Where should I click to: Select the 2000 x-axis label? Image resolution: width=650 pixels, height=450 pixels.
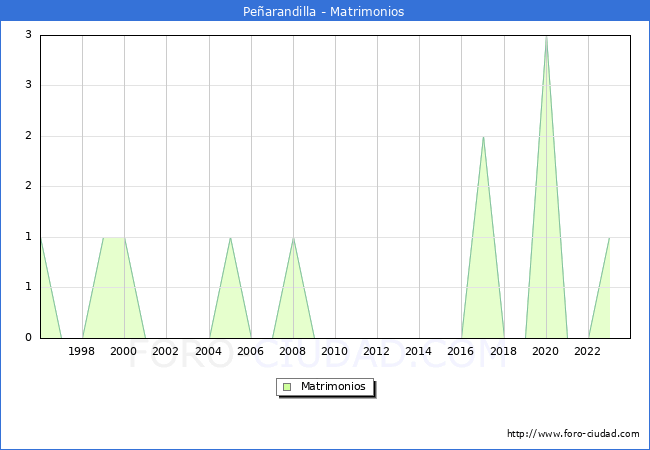tap(124, 351)
